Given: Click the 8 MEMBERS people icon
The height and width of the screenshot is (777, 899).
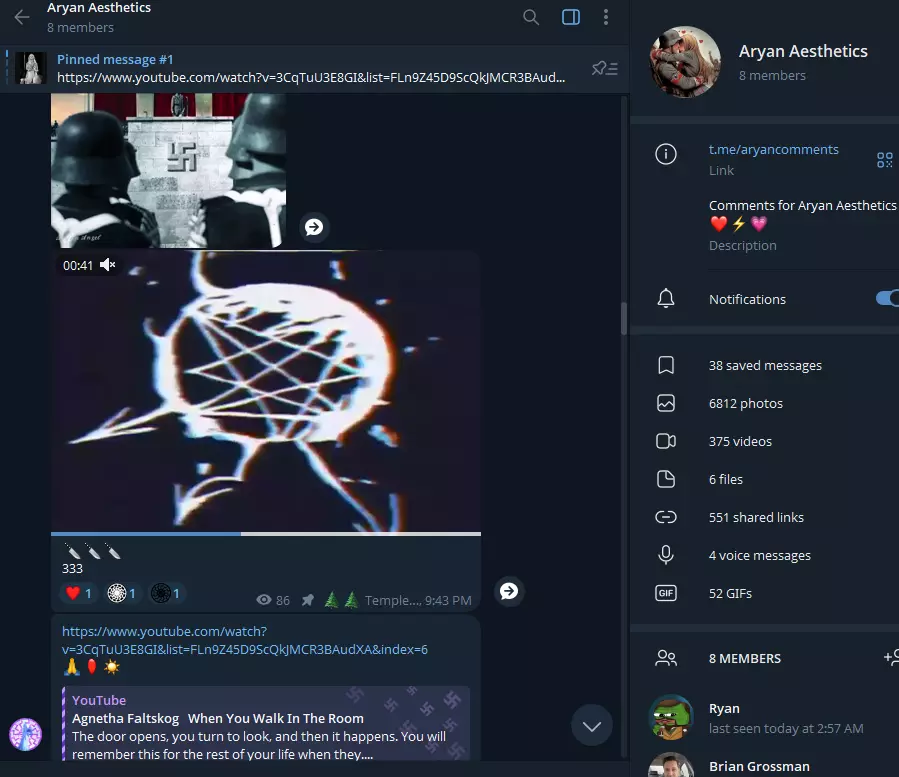Looking at the screenshot, I should pyautogui.click(x=666, y=658).
